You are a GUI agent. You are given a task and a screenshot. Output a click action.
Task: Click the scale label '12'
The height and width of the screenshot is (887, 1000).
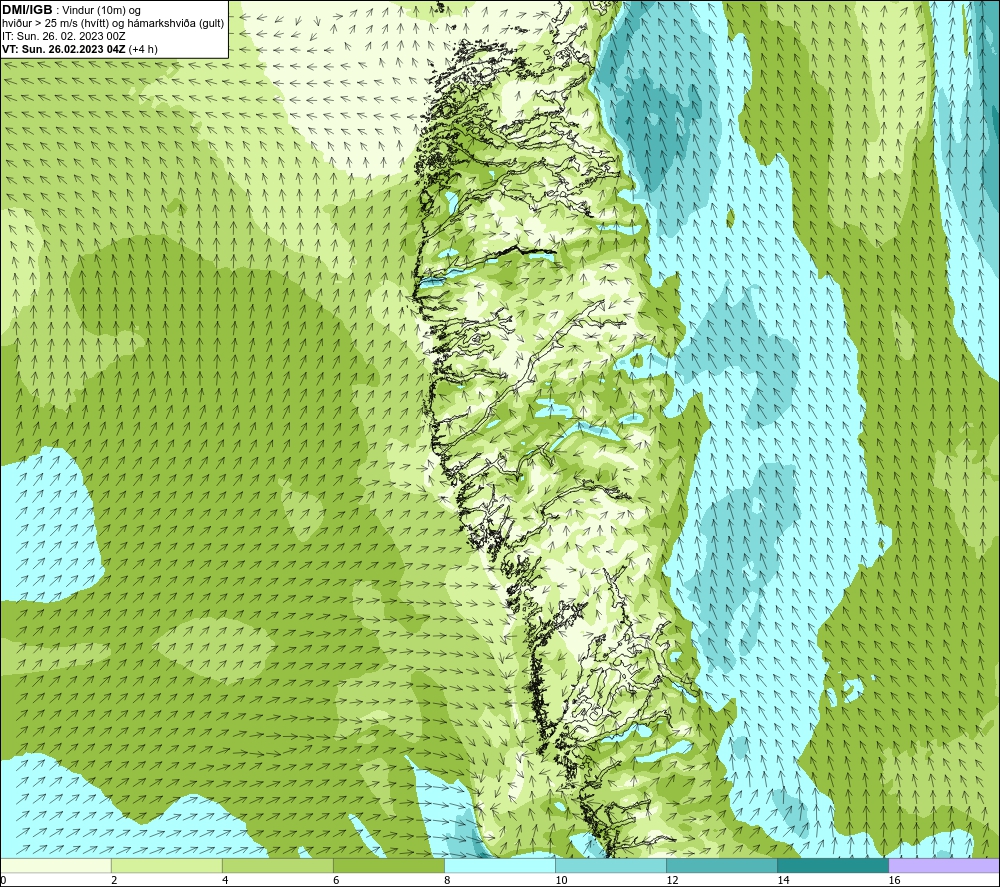672,880
